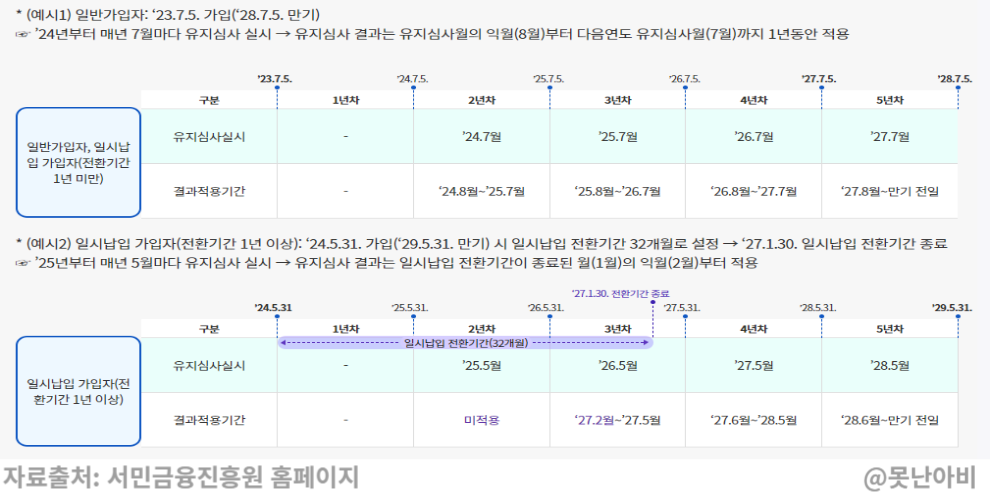Image resolution: width=990 pixels, height=500 pixels.
Task: Click the '23.7.5. timeline date marker
Action: pos(275,80)
